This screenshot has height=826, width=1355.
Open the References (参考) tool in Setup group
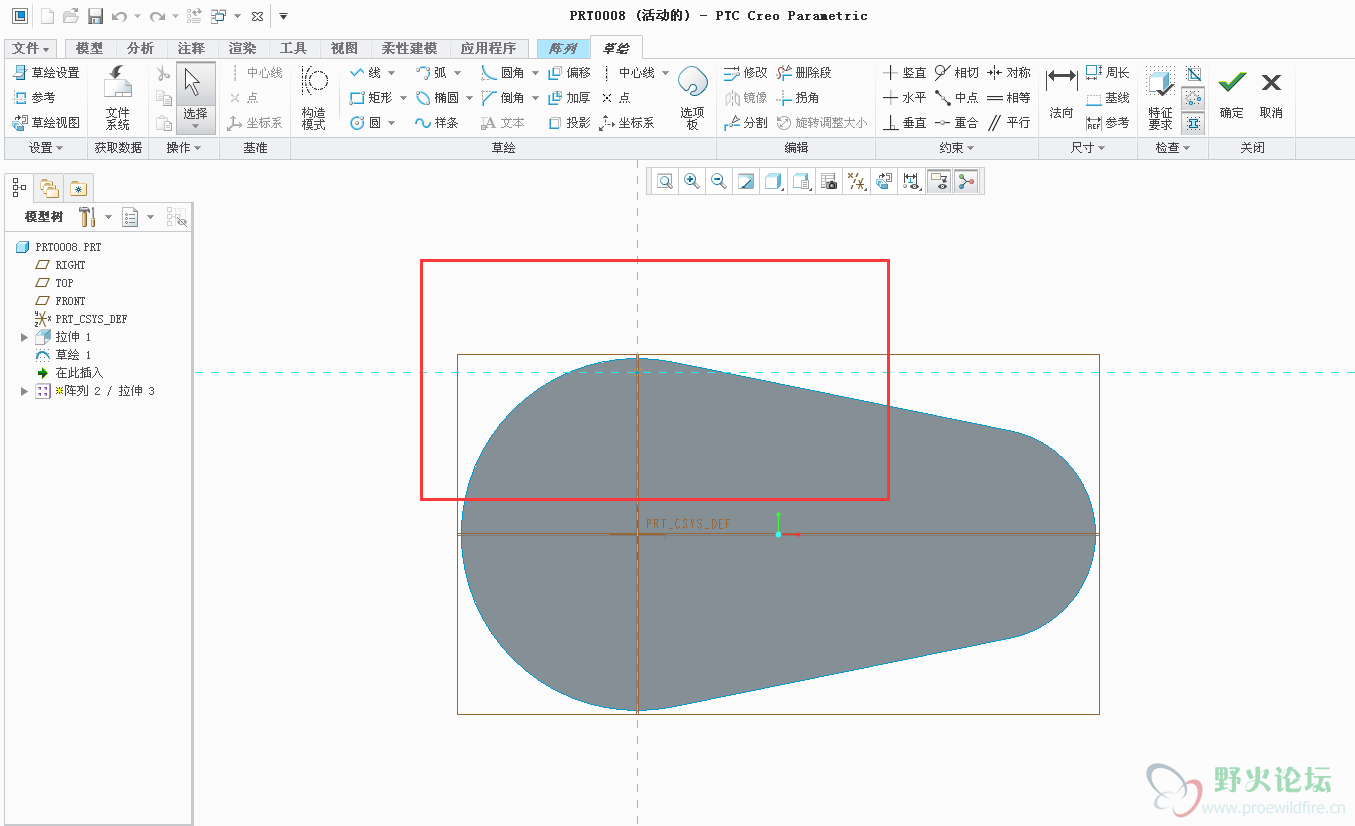(34, 98)
